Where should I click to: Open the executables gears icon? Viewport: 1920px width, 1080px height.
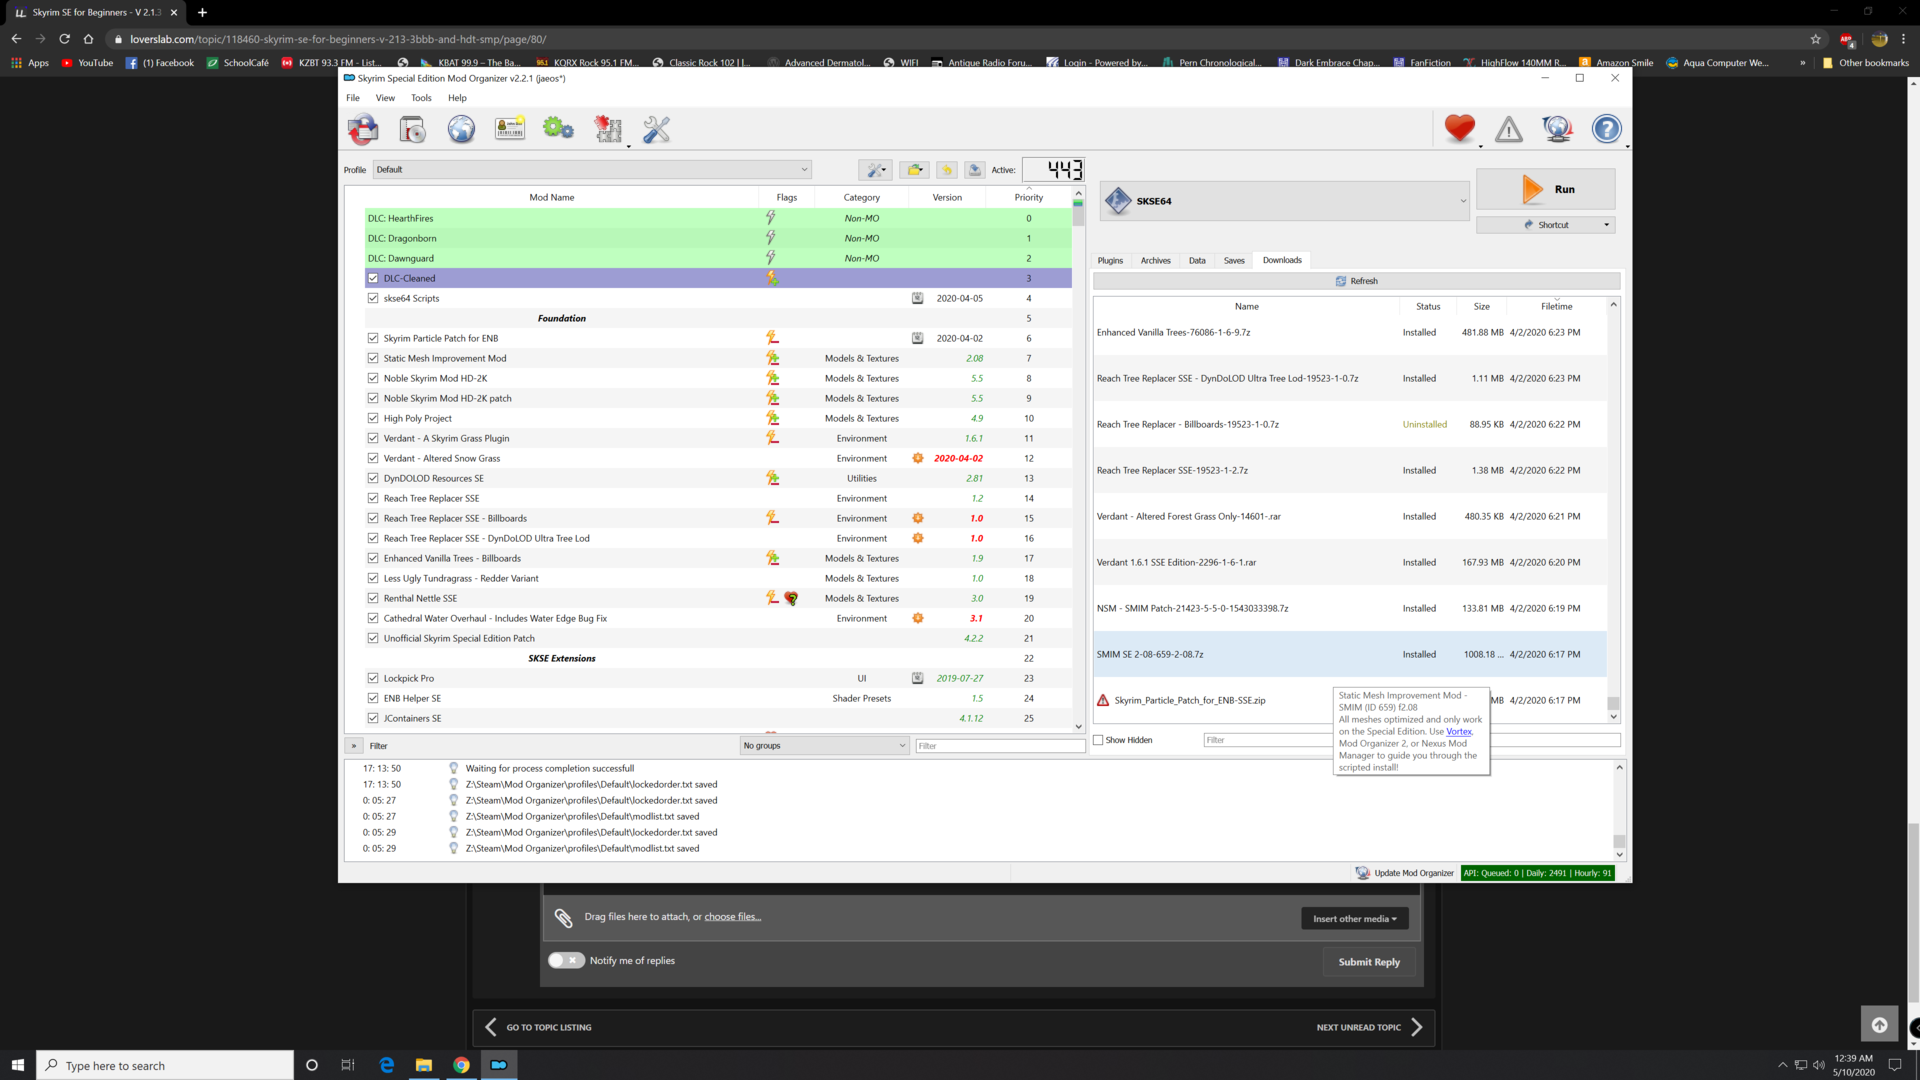558,129
